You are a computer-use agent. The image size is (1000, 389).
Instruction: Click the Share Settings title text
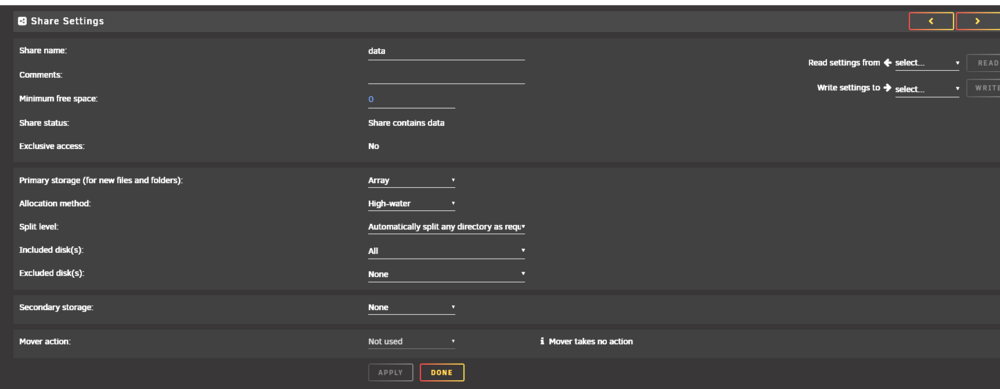[x=67, y=21]
